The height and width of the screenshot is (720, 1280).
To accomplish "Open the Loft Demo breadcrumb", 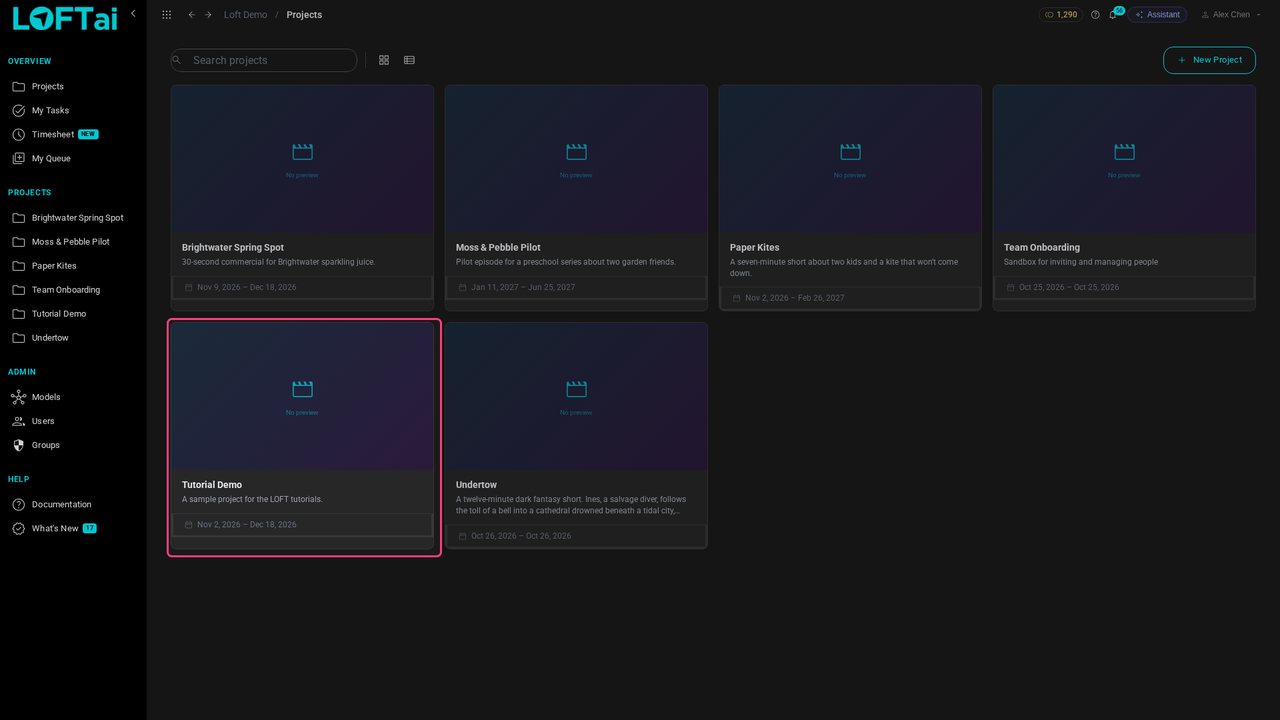I will 245,15.
